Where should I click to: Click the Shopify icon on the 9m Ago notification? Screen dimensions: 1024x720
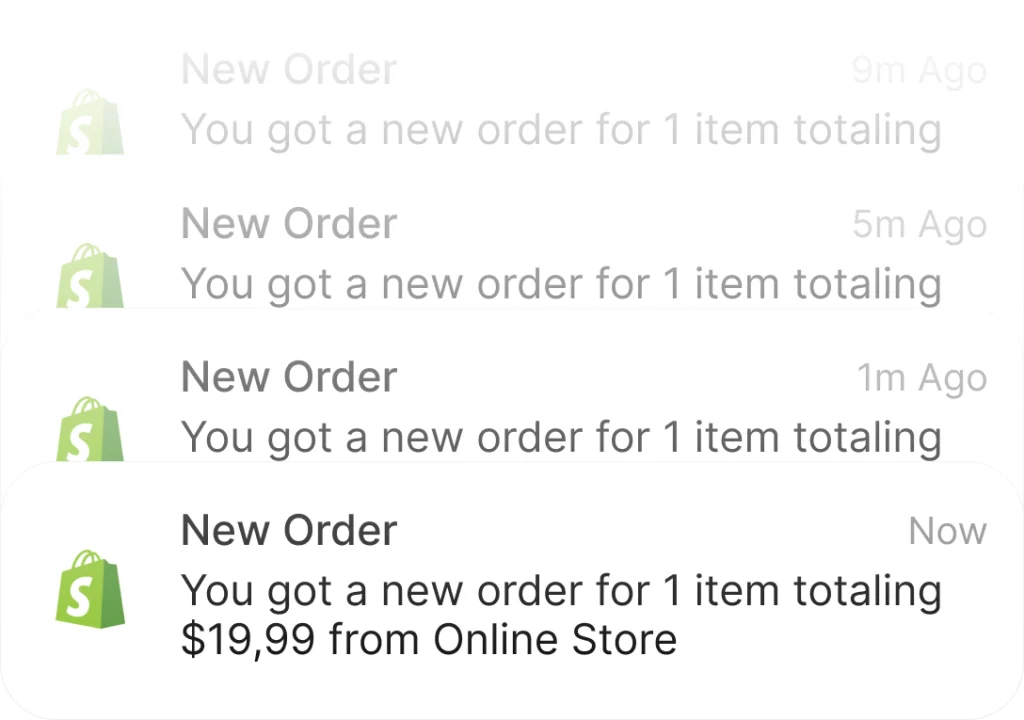[90, 122]
